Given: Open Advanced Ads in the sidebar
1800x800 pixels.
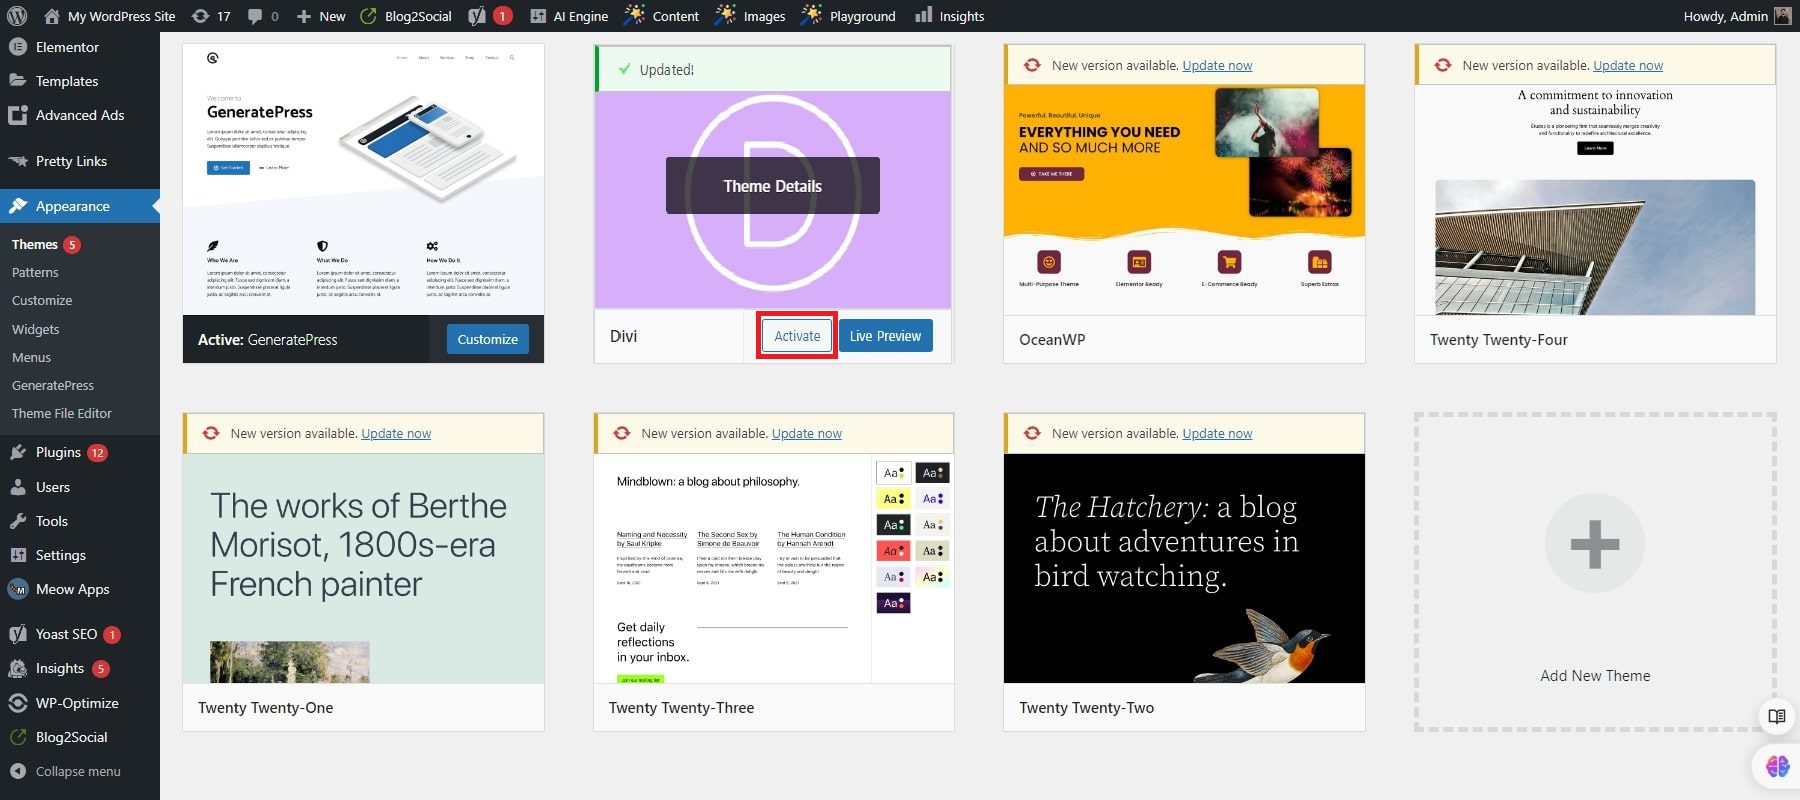Looking at the screenshot, I should pyautogui.click(x=80, y=115).
